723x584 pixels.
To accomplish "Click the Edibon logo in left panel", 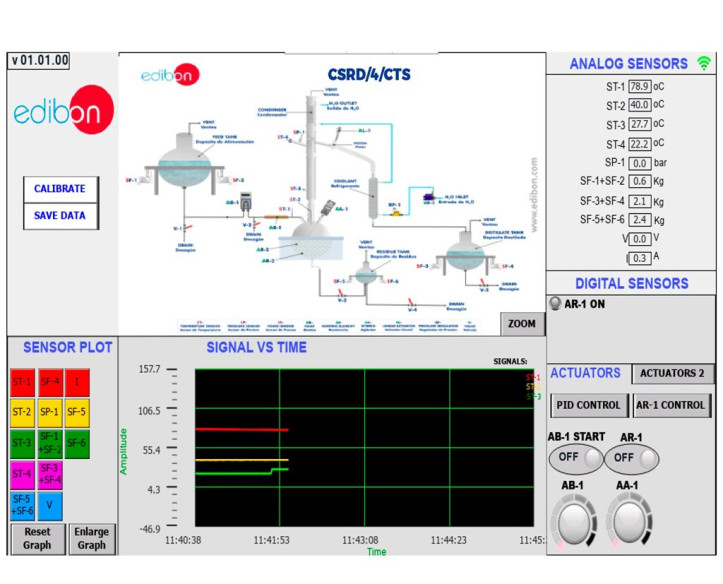I will (x=62, y=112).
